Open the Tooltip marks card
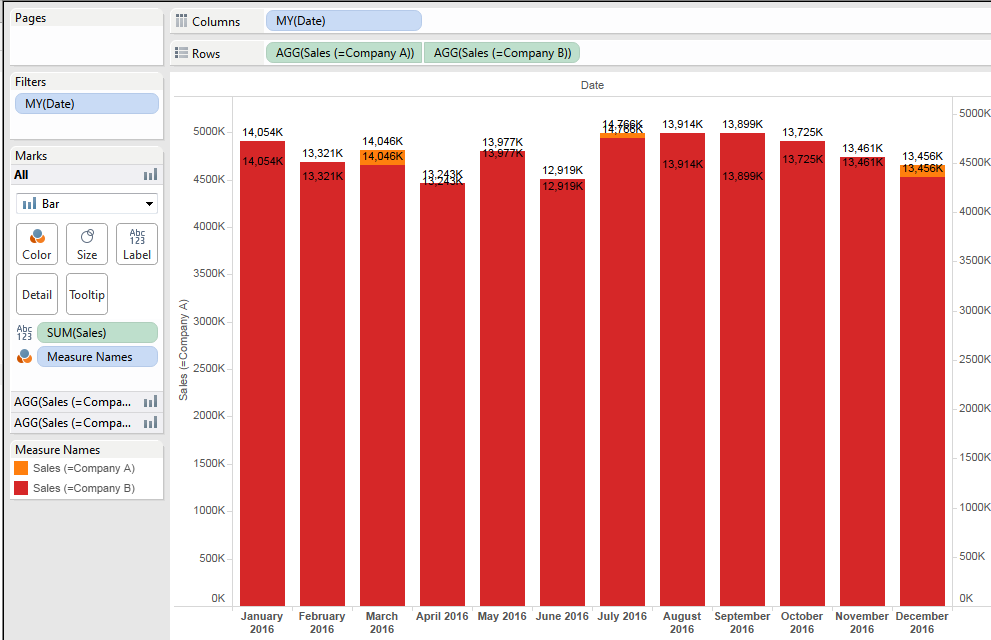This screenshot has height=640, width=991. click(87, 294)
